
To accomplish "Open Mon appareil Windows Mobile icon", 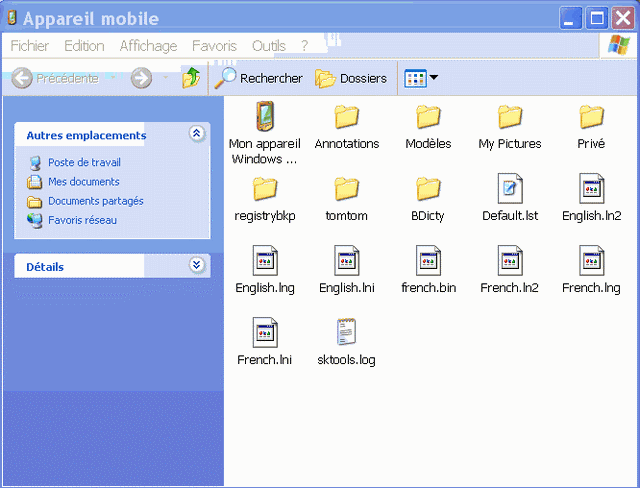I will (264, 117).
